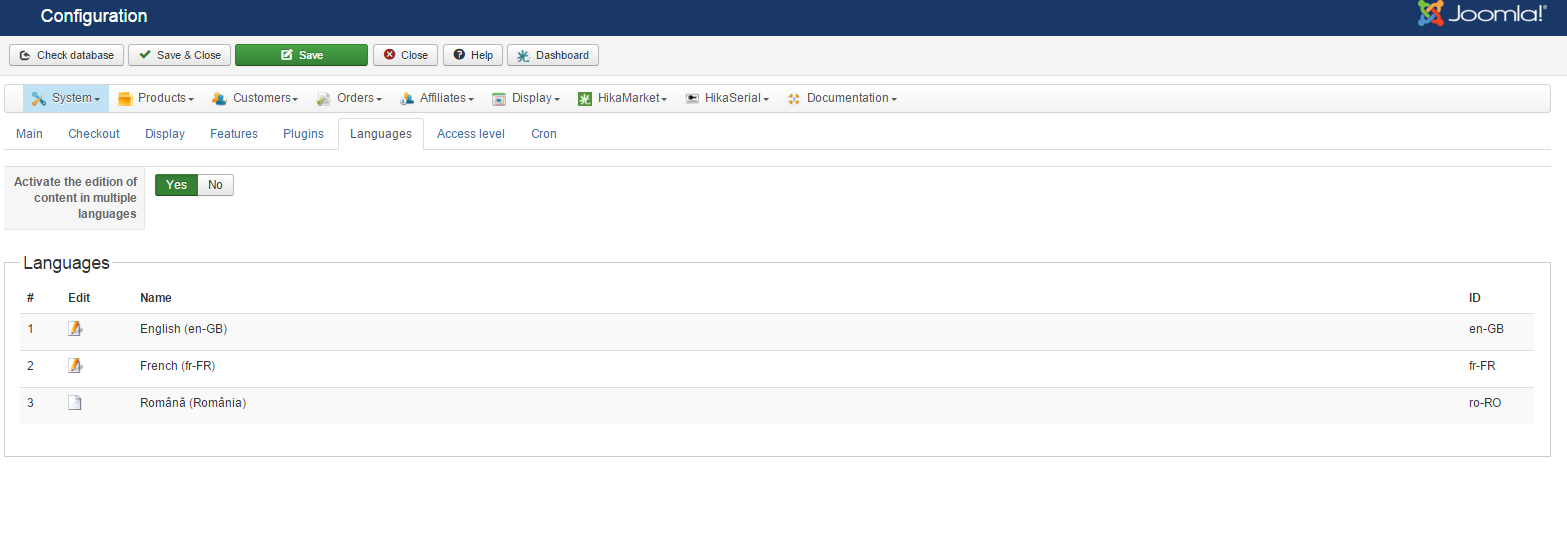
Task: Open the Plugins tab
Action: tap(303, 134)
